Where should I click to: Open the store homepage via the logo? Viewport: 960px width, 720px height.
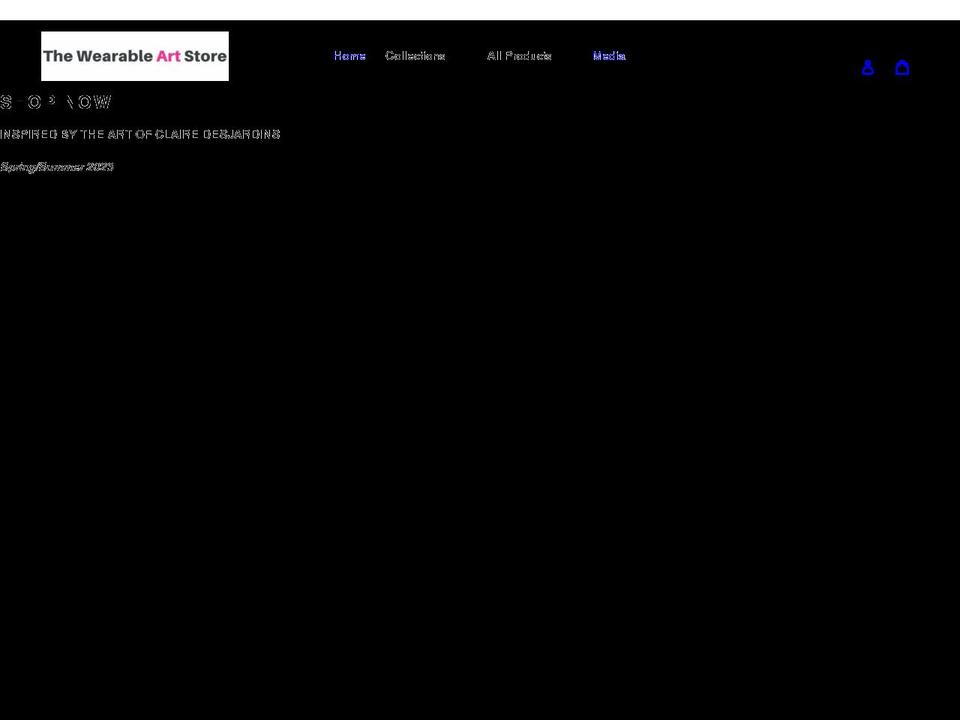click(134, 56)
